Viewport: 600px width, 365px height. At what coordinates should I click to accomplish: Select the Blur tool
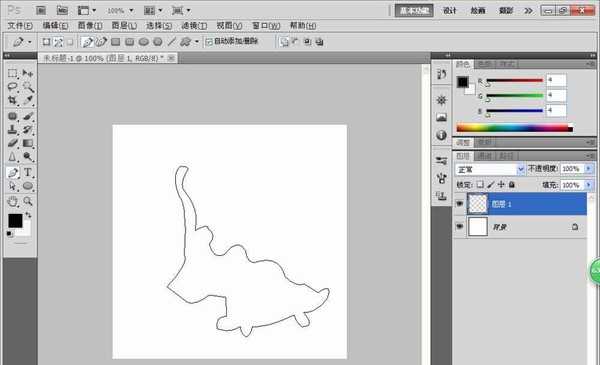click(x=13, y=156)
